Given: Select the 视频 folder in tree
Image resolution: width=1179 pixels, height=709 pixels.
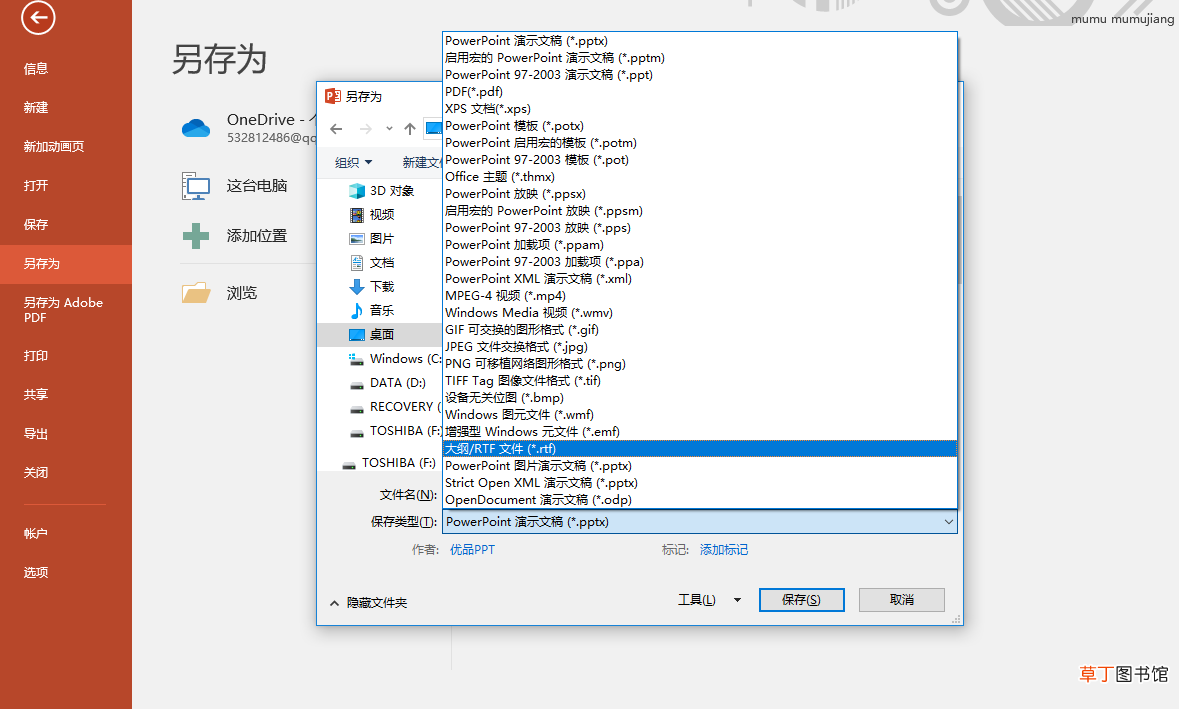Looking at the screenshot, I should [x=381, y=215].
